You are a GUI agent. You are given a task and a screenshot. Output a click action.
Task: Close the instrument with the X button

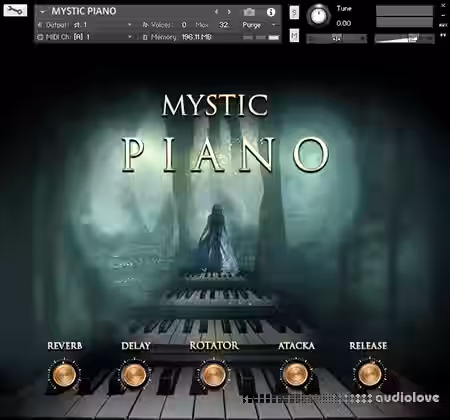[443, 5]
